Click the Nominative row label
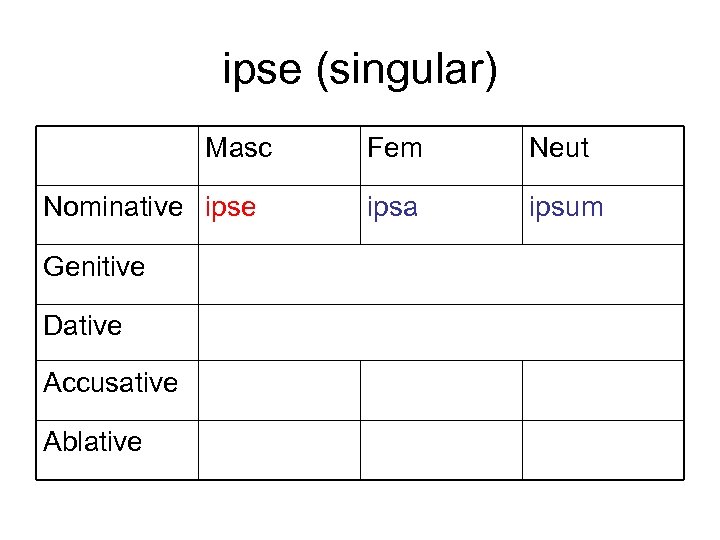The image size is (720, 540). click(x=113, y=207)
